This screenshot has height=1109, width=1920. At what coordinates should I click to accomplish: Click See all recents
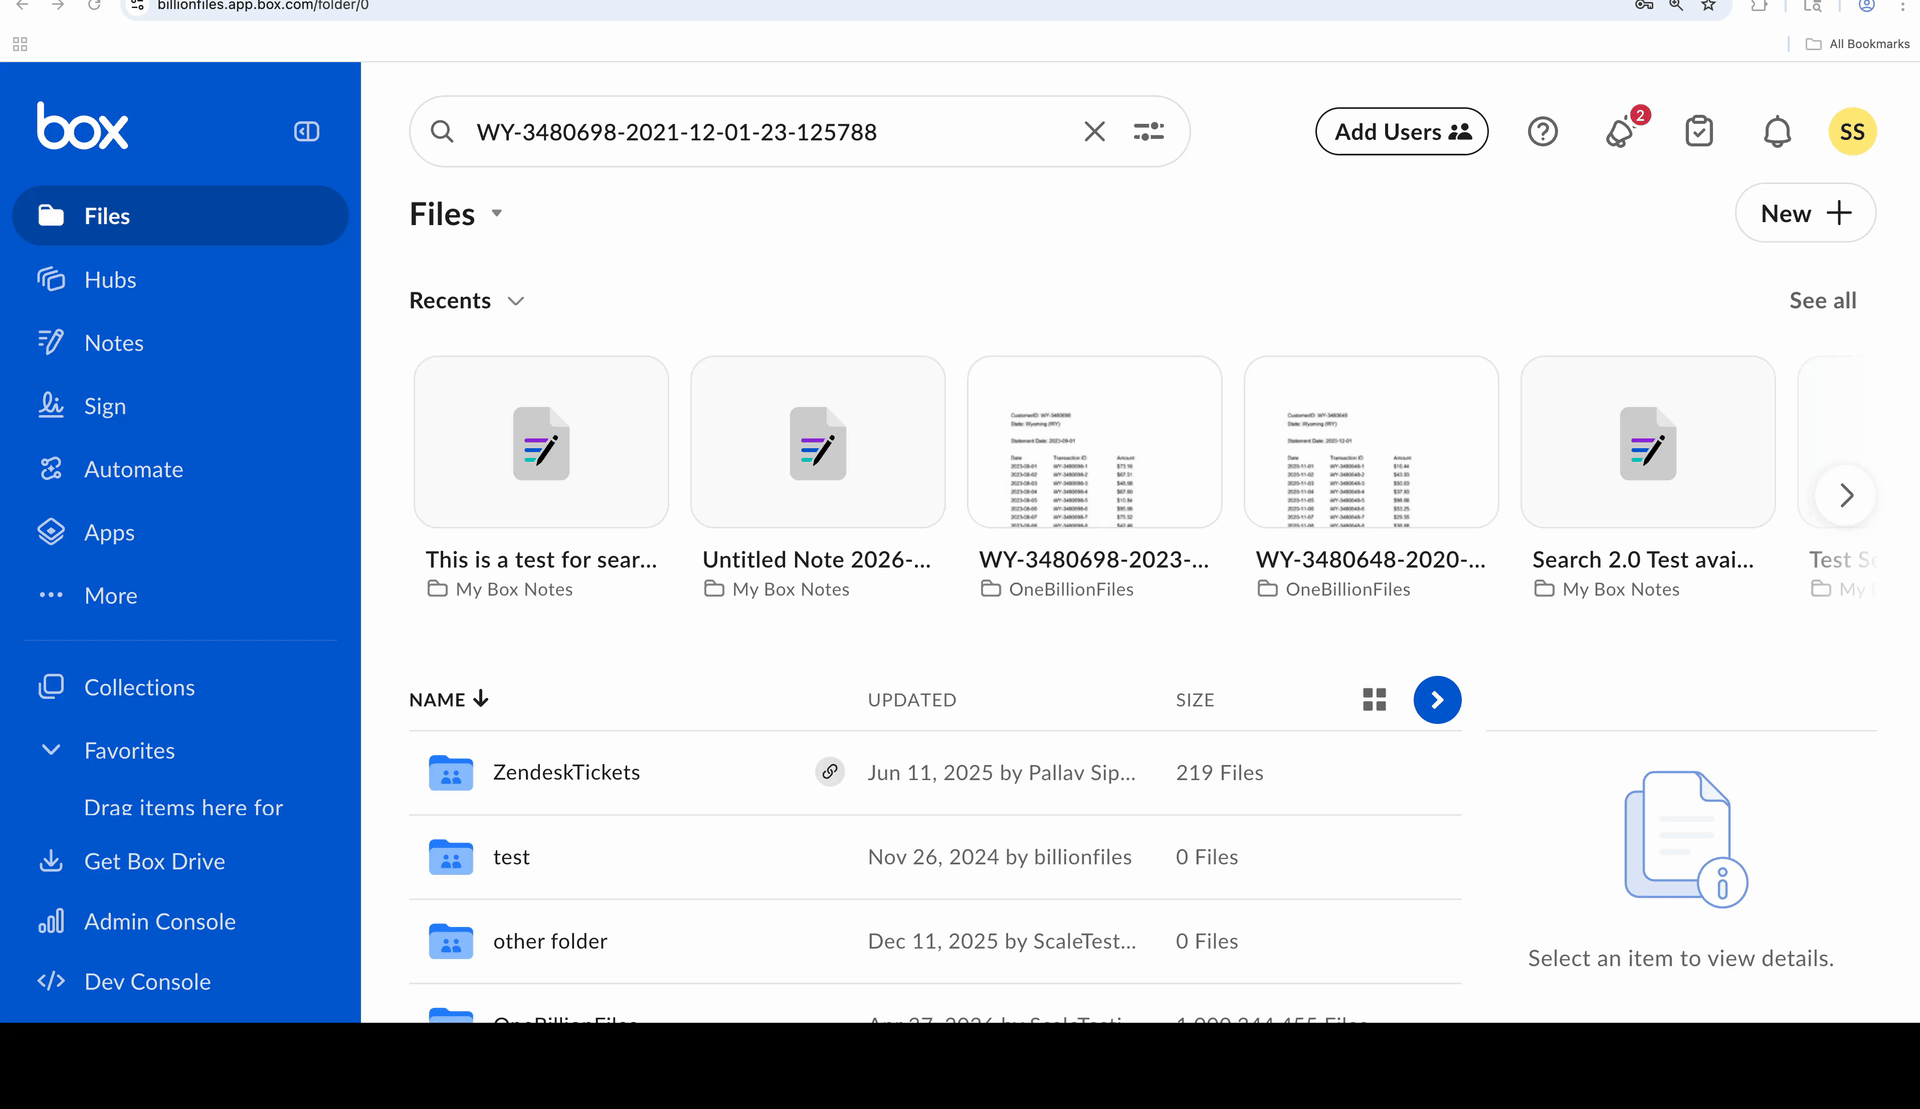point(1822,301)
